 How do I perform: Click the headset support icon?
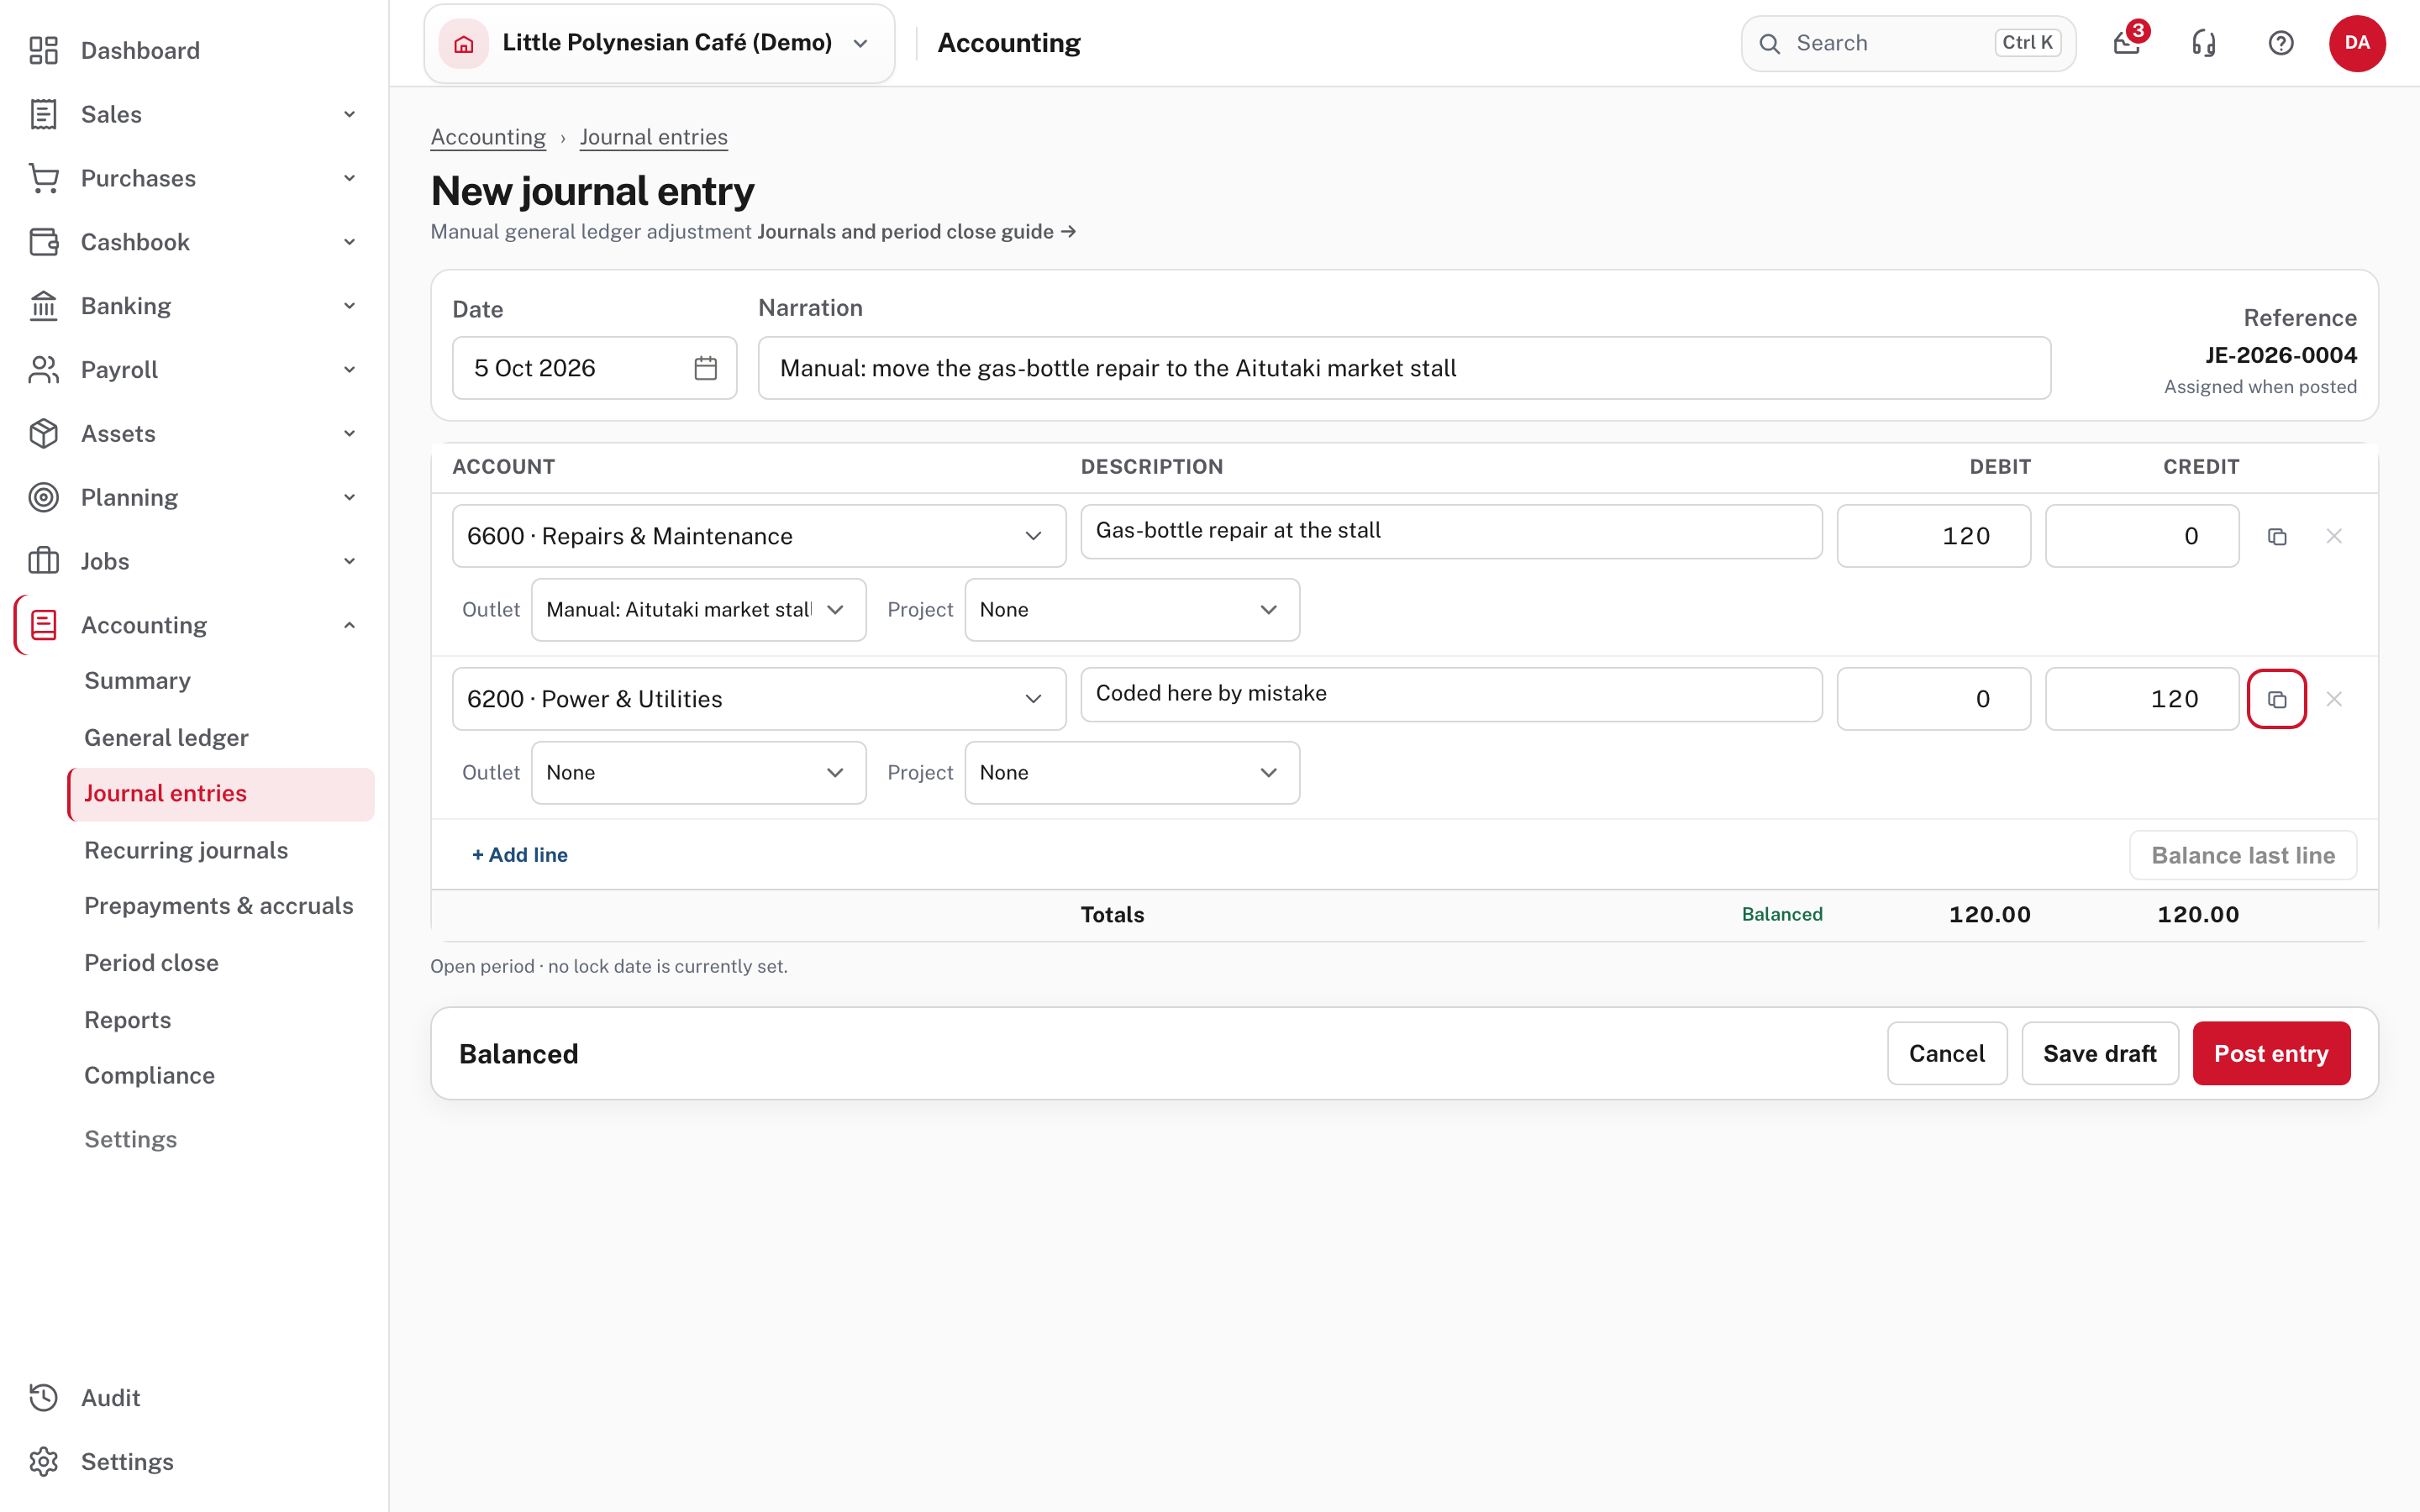2203,43
